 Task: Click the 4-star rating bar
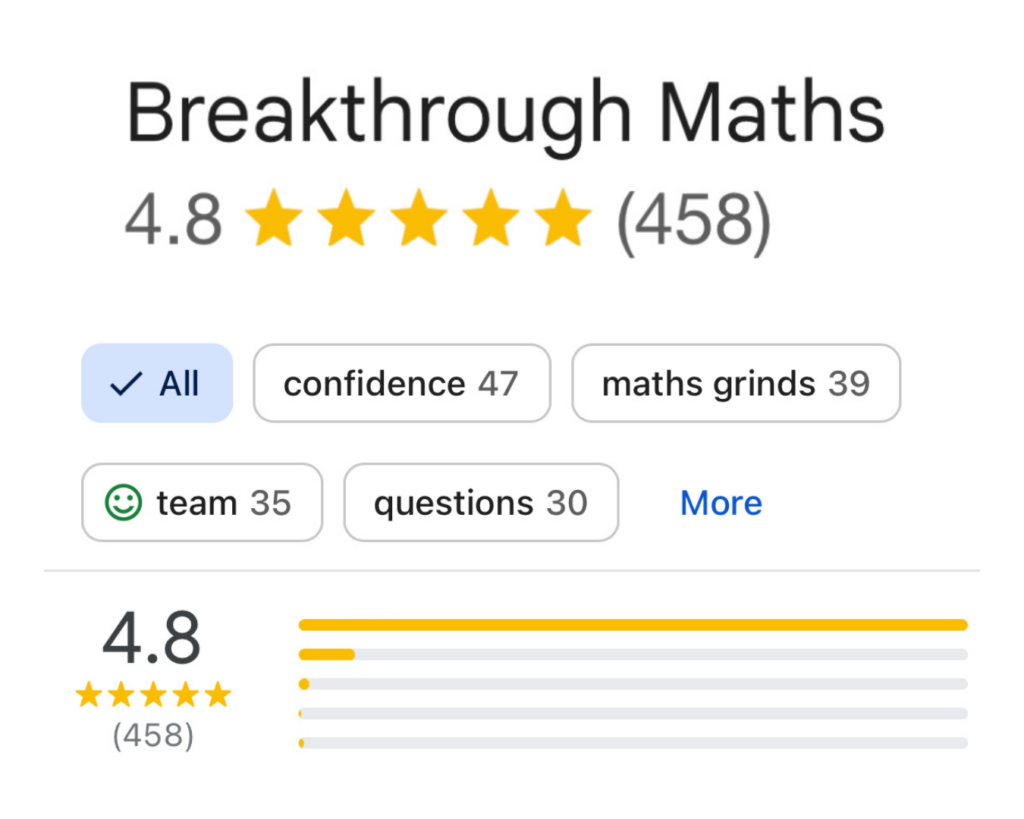[633, 653]
